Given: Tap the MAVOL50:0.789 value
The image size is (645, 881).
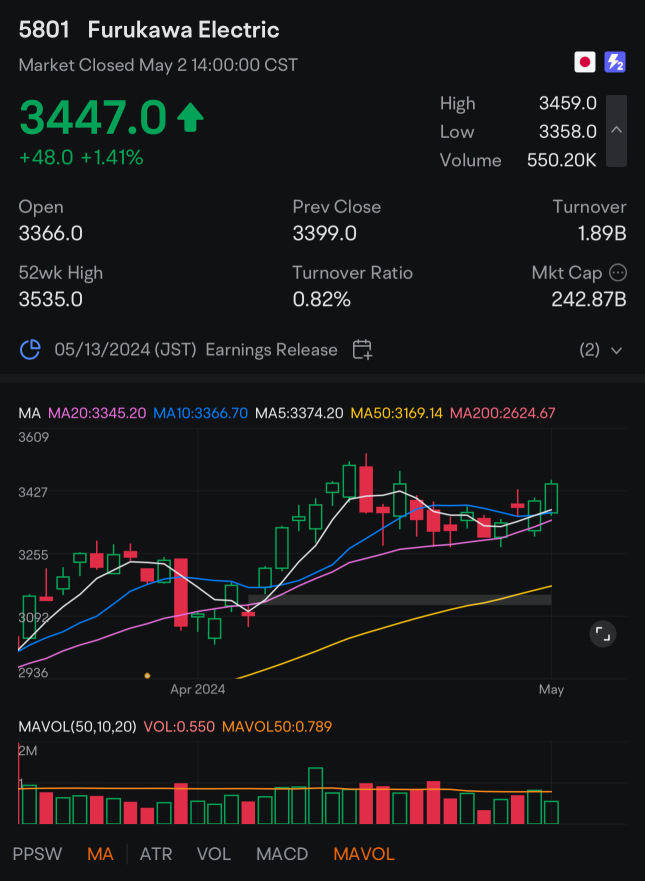Looking at the screenshot, I should pyautogui.click(x=277, y=727).
